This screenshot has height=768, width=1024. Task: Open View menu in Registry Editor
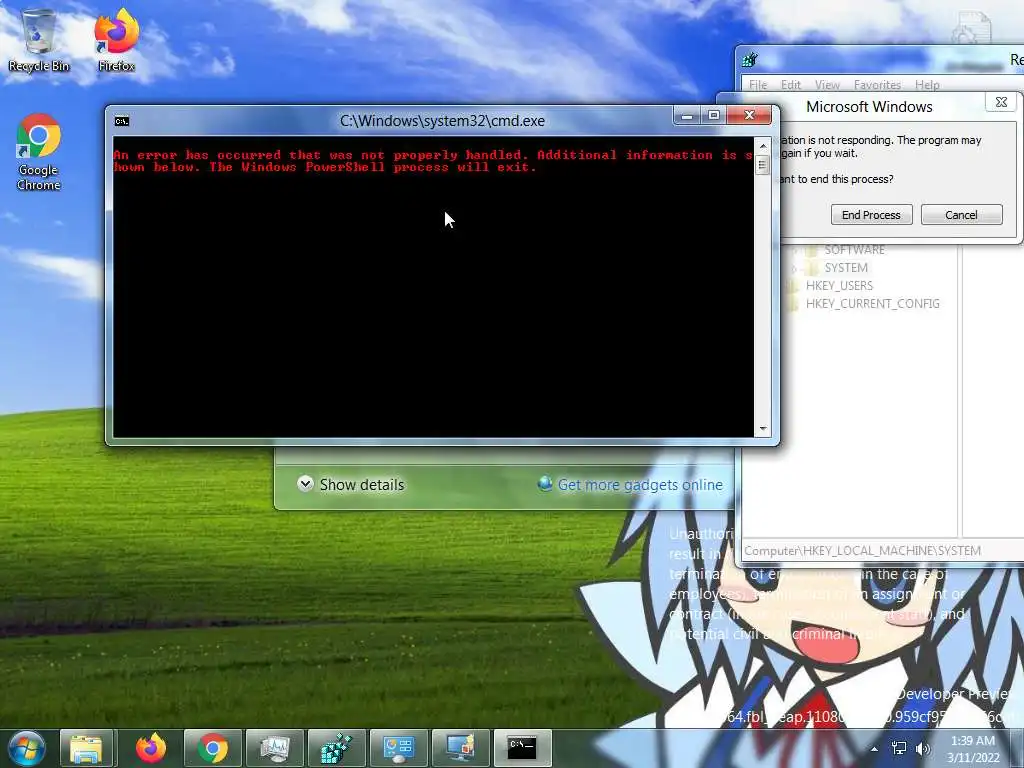827,85
